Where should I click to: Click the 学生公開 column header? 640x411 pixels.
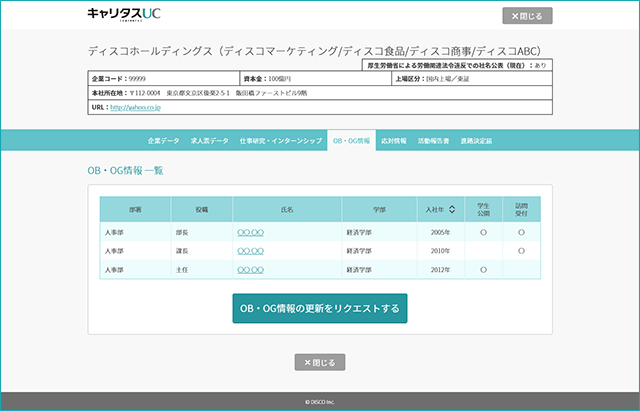(484, 209)
